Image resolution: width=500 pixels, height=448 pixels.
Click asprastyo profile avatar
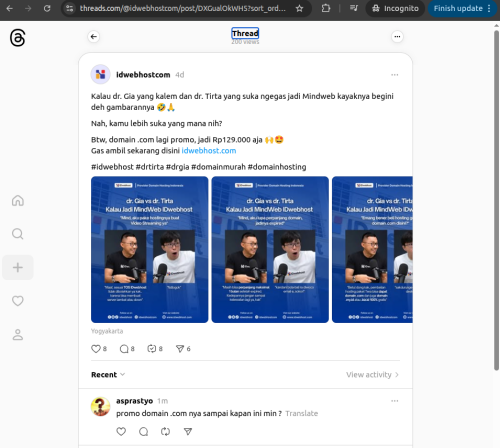point(100,406)
